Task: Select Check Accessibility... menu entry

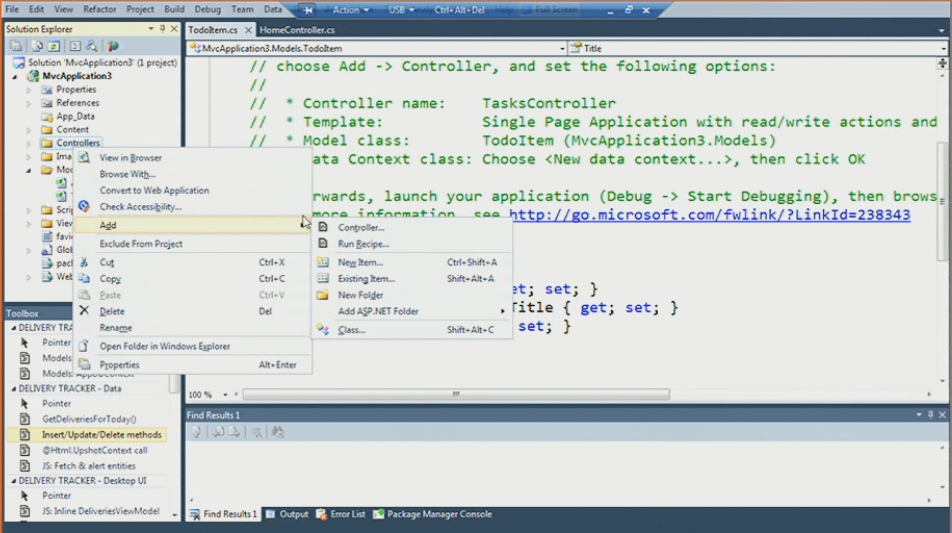Action: tap(140, 207)
